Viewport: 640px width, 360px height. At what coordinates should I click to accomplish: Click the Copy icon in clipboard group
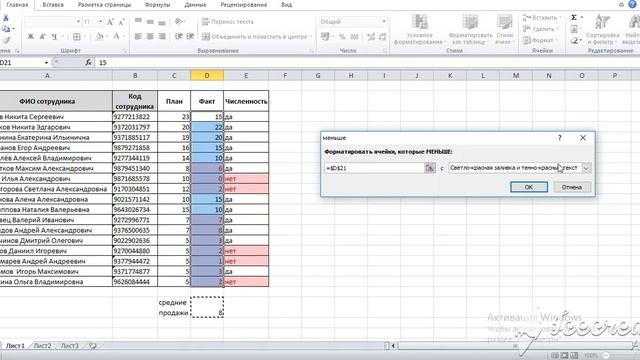[6, 29]
